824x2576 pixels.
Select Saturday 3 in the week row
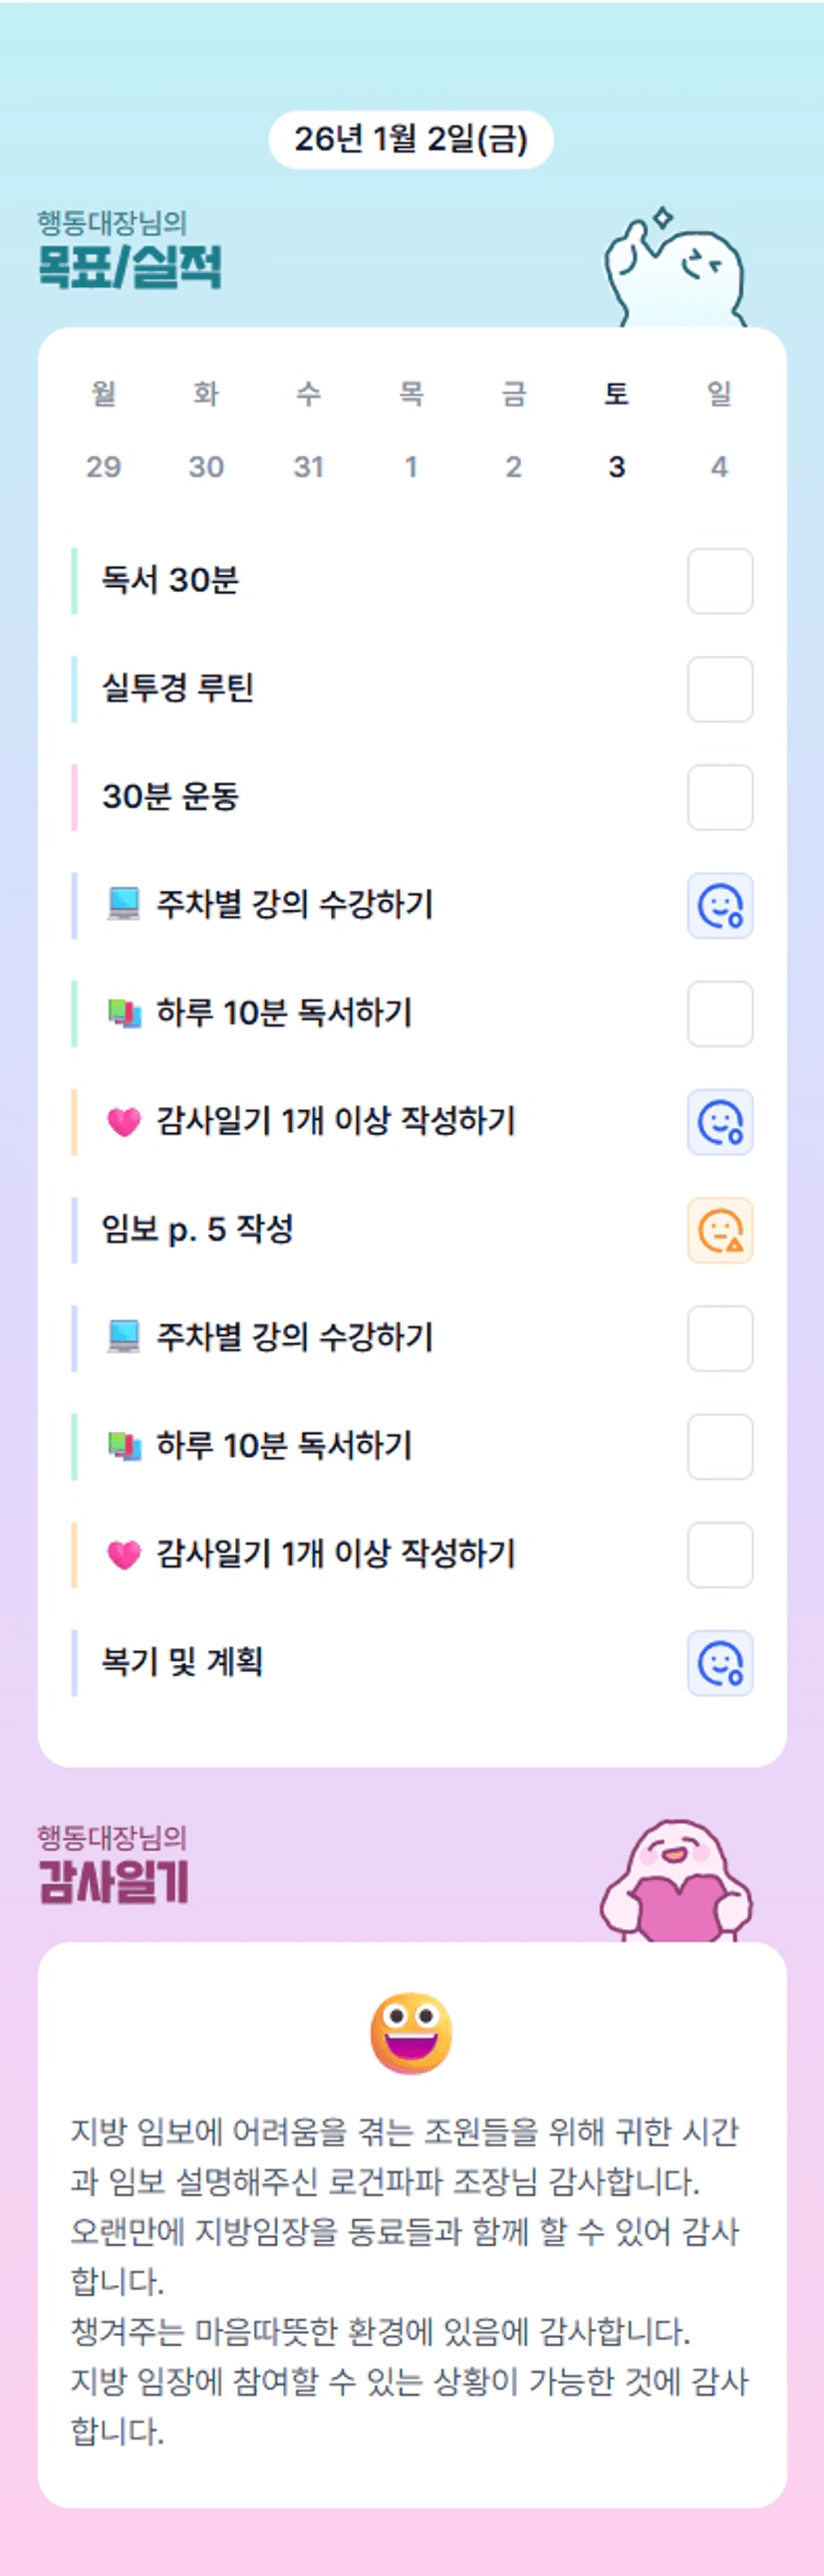click(617, 467)
